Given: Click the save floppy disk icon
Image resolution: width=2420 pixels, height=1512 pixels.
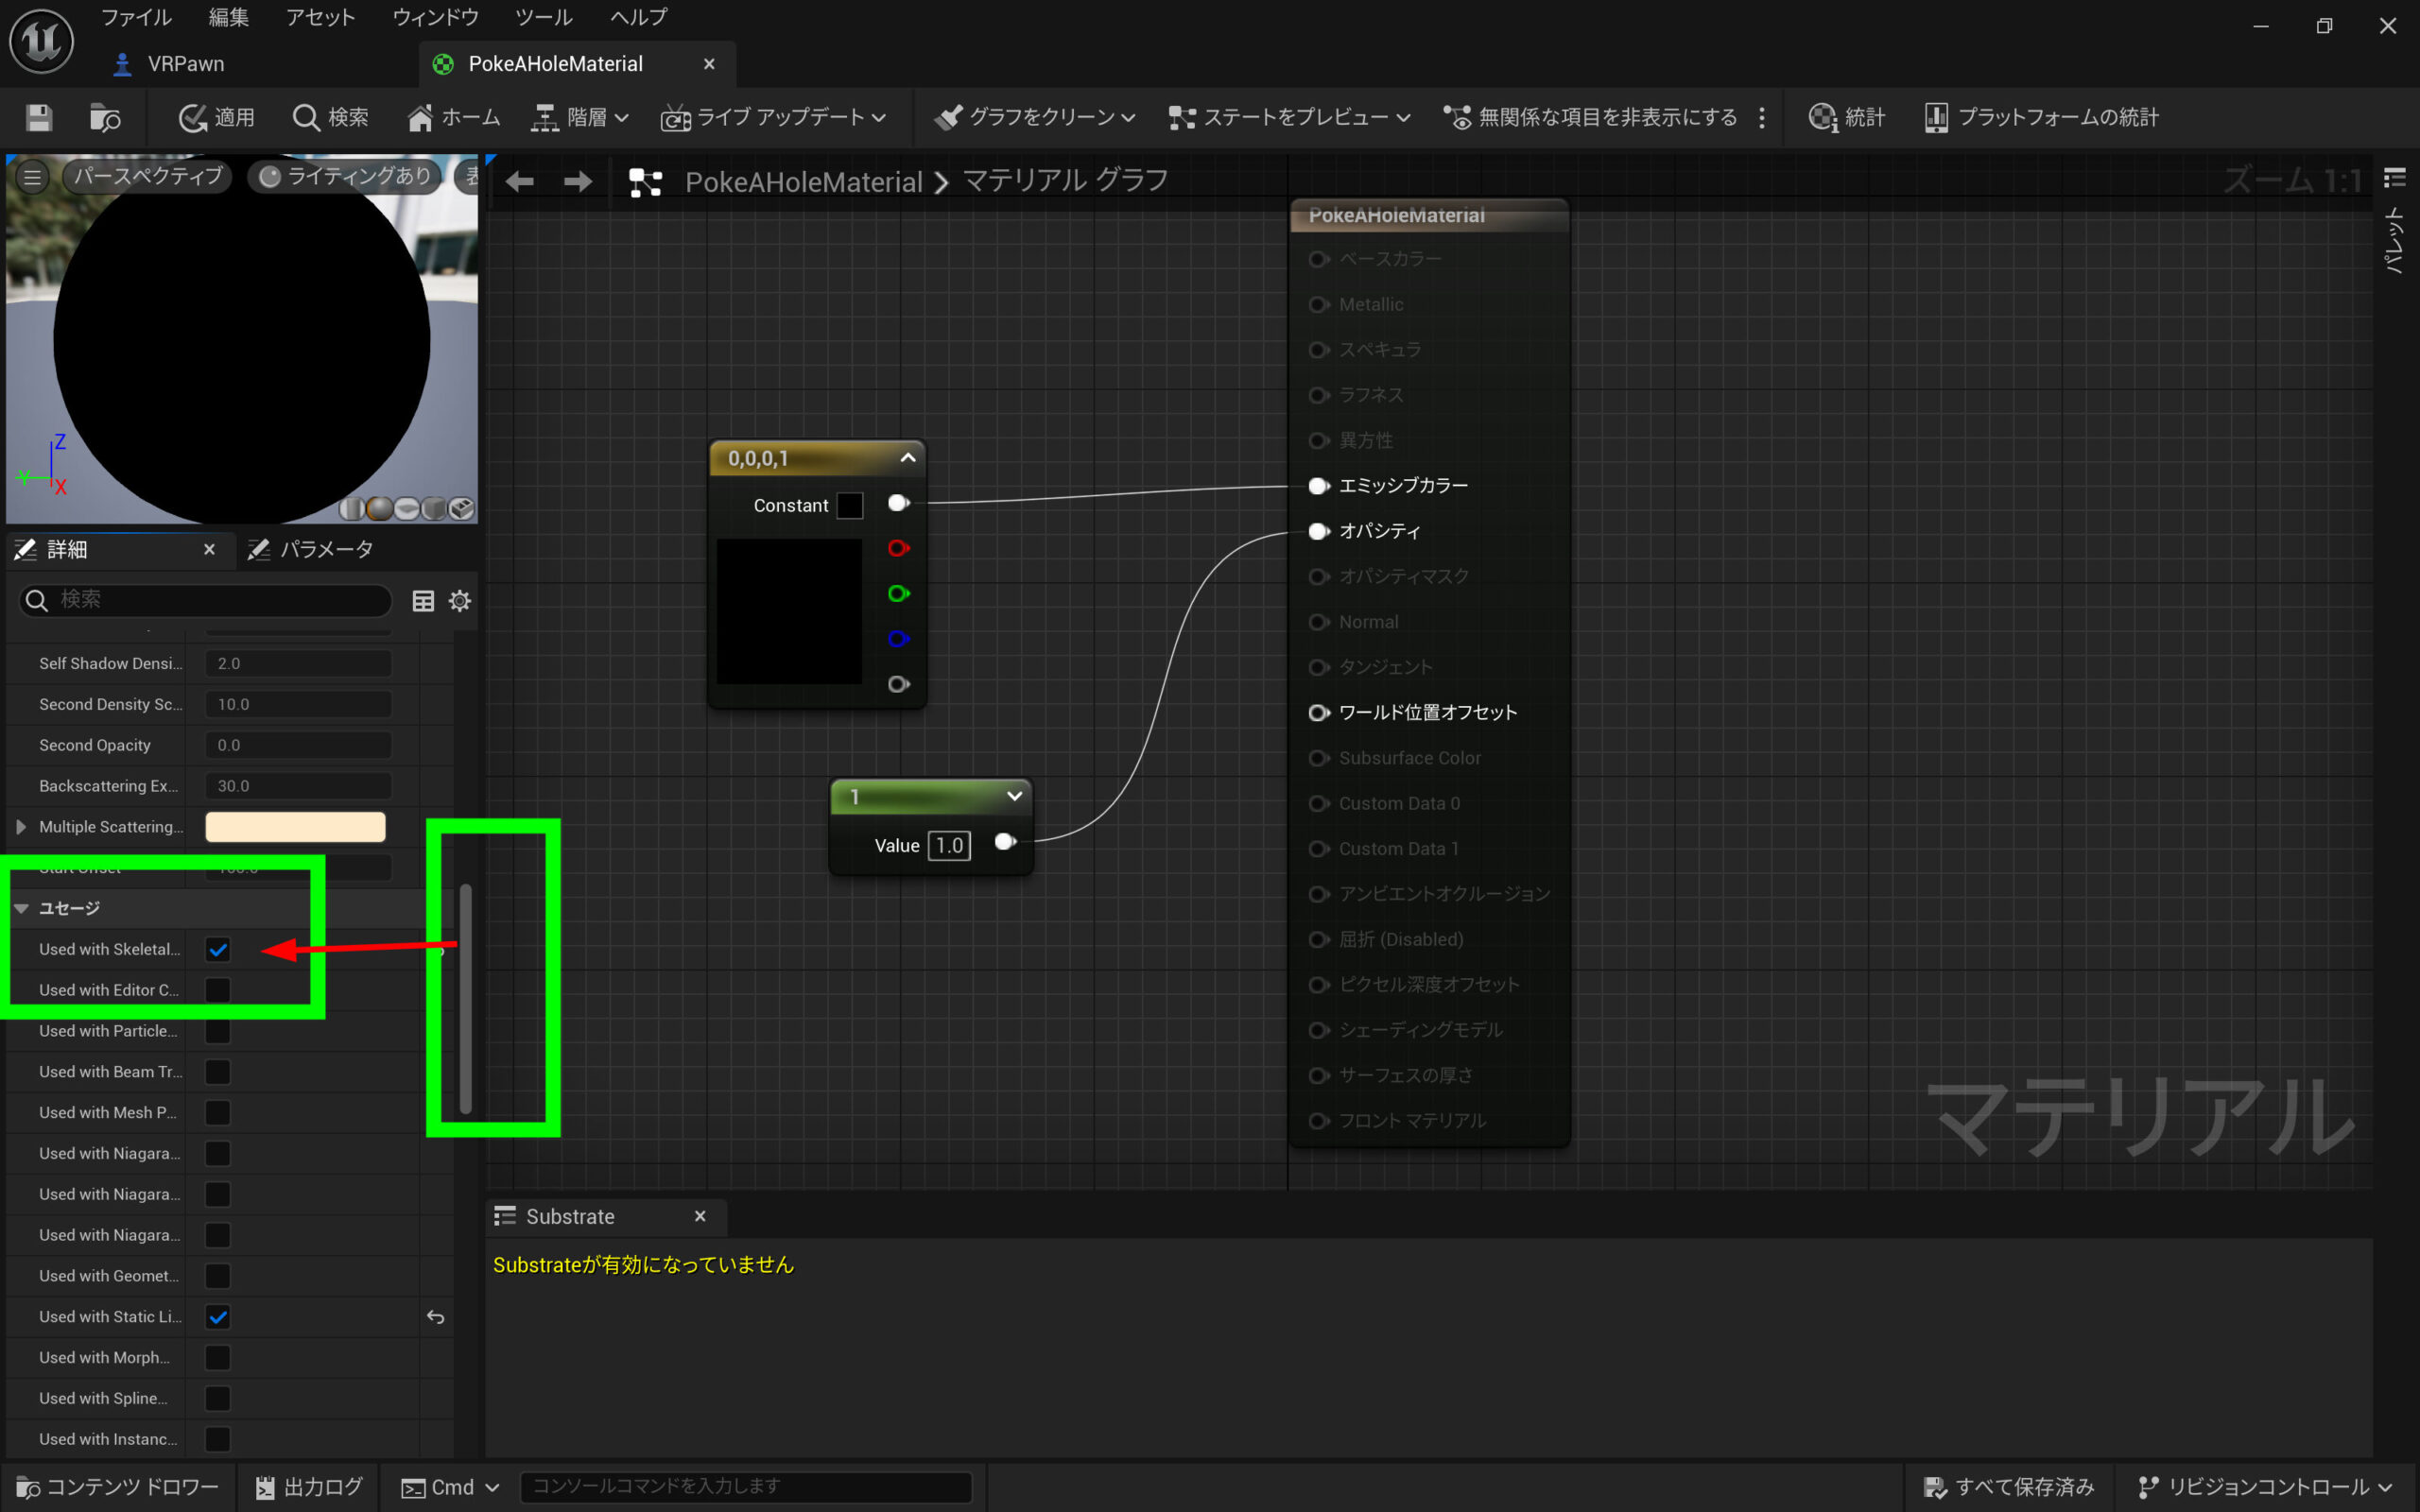Looking at the screenshot, I should click(x=39, y=118).
